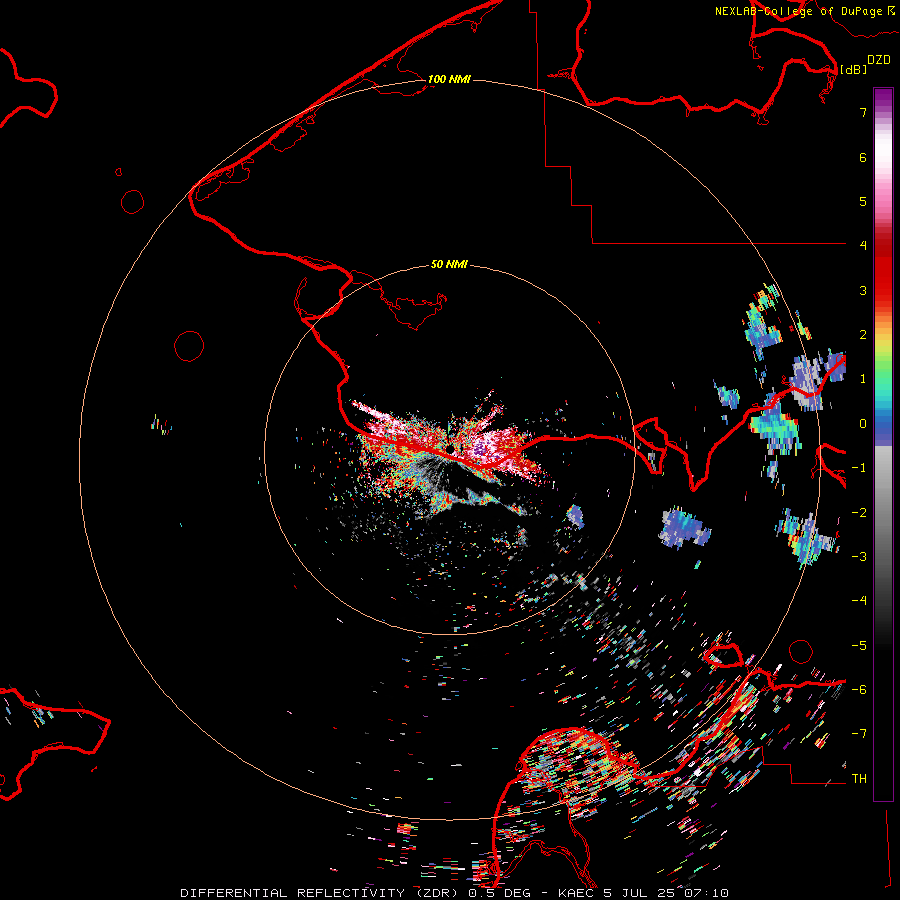Viewport: 900px width, 900px height.
Task: Click the -7 value on the color scale
Action: pos(859,734)
